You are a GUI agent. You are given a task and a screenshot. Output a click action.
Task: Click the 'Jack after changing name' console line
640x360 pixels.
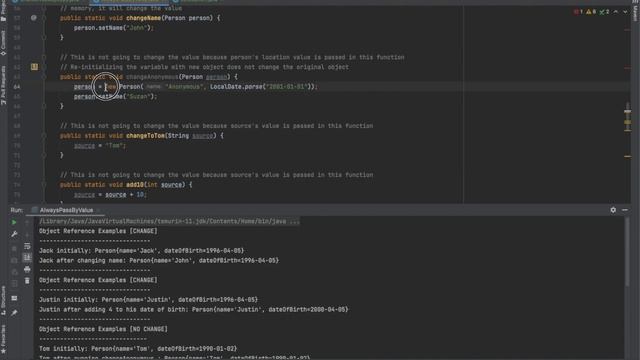(159, 260)
